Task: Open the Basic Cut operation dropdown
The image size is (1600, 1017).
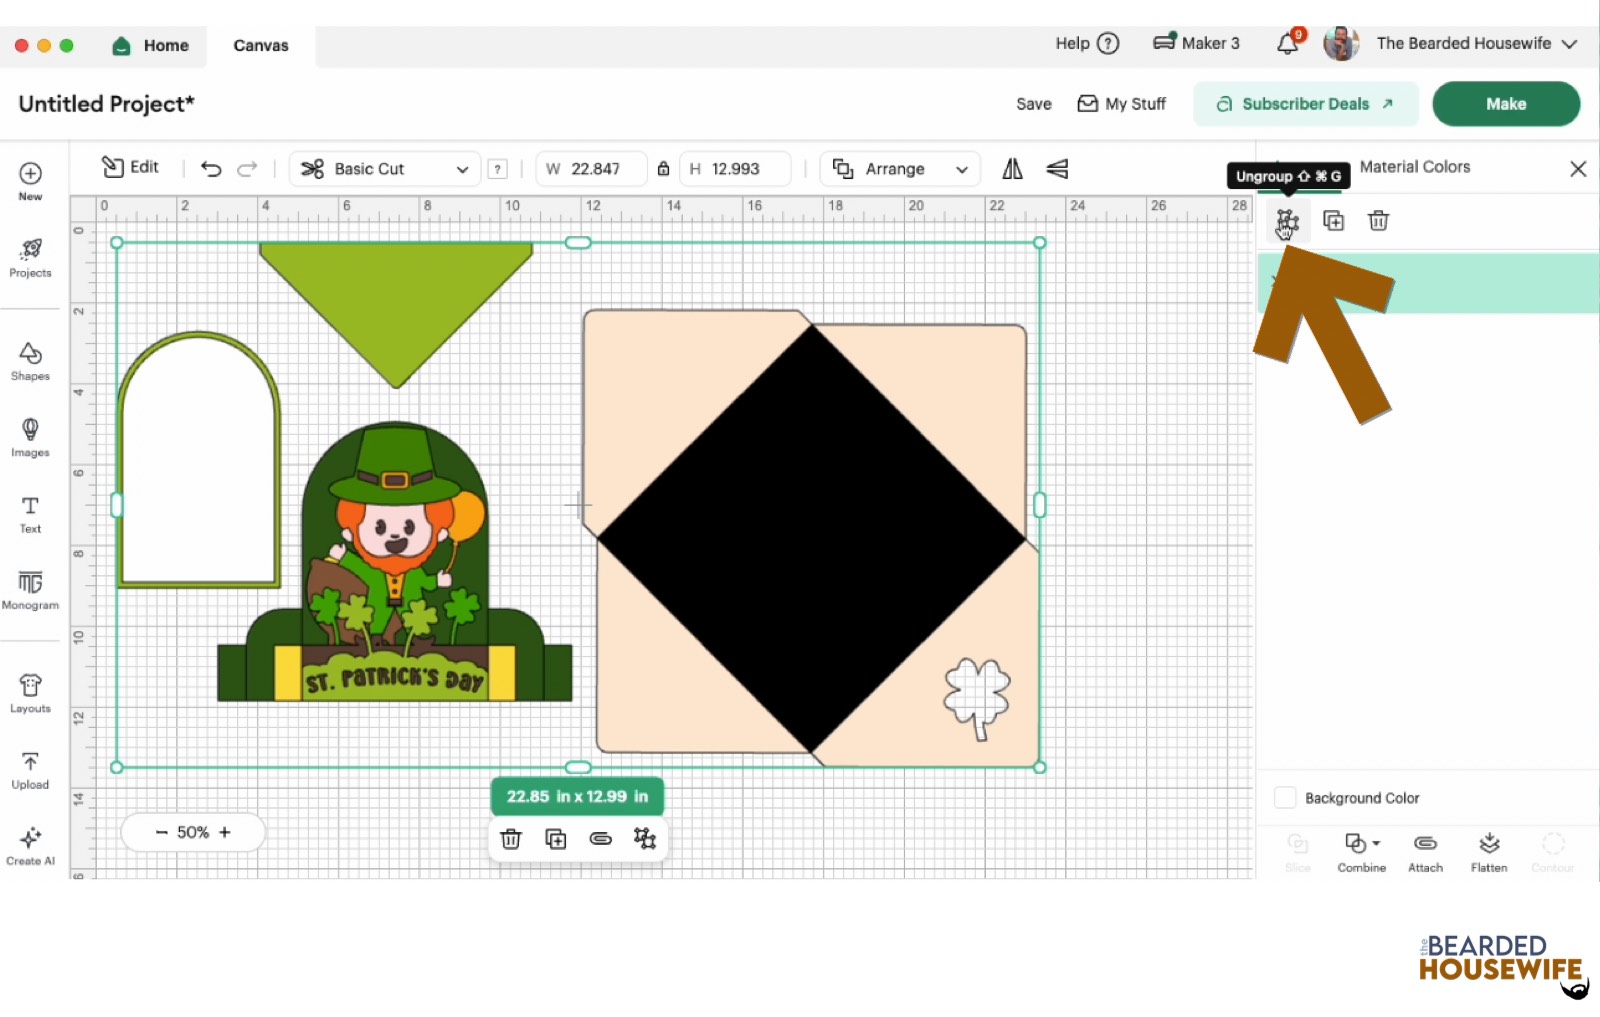Action: pyautogui.click(x=384, y=168)
